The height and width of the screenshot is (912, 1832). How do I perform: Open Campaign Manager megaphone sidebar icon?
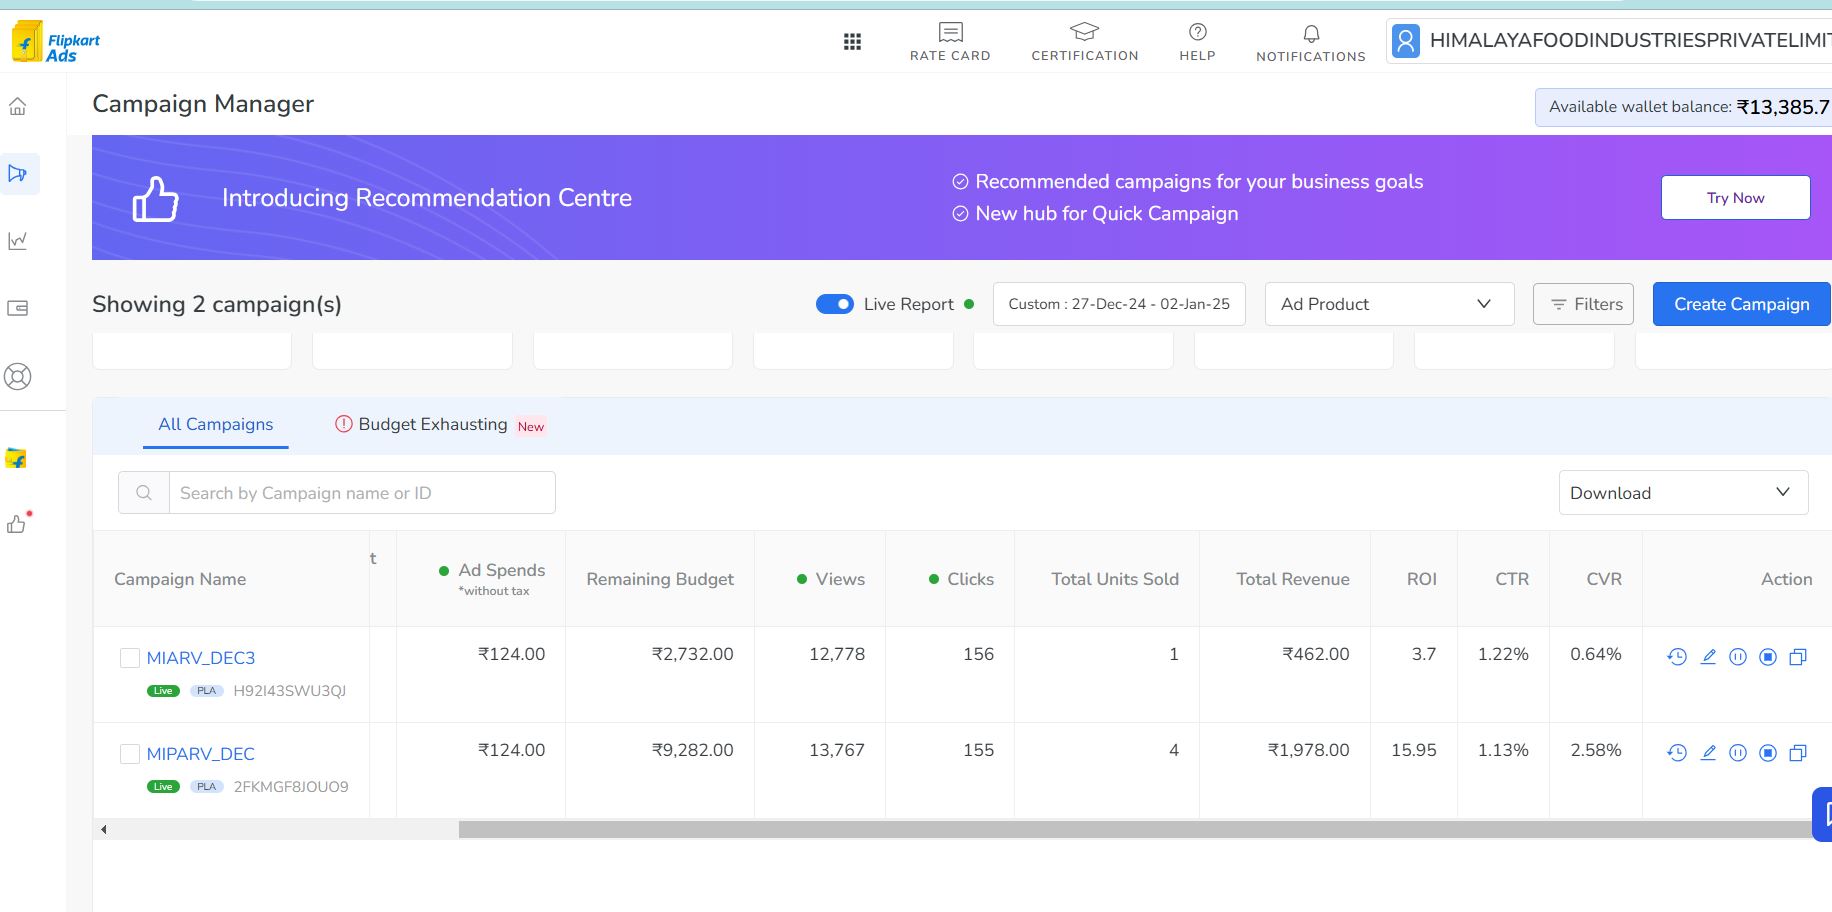[18, 174]
